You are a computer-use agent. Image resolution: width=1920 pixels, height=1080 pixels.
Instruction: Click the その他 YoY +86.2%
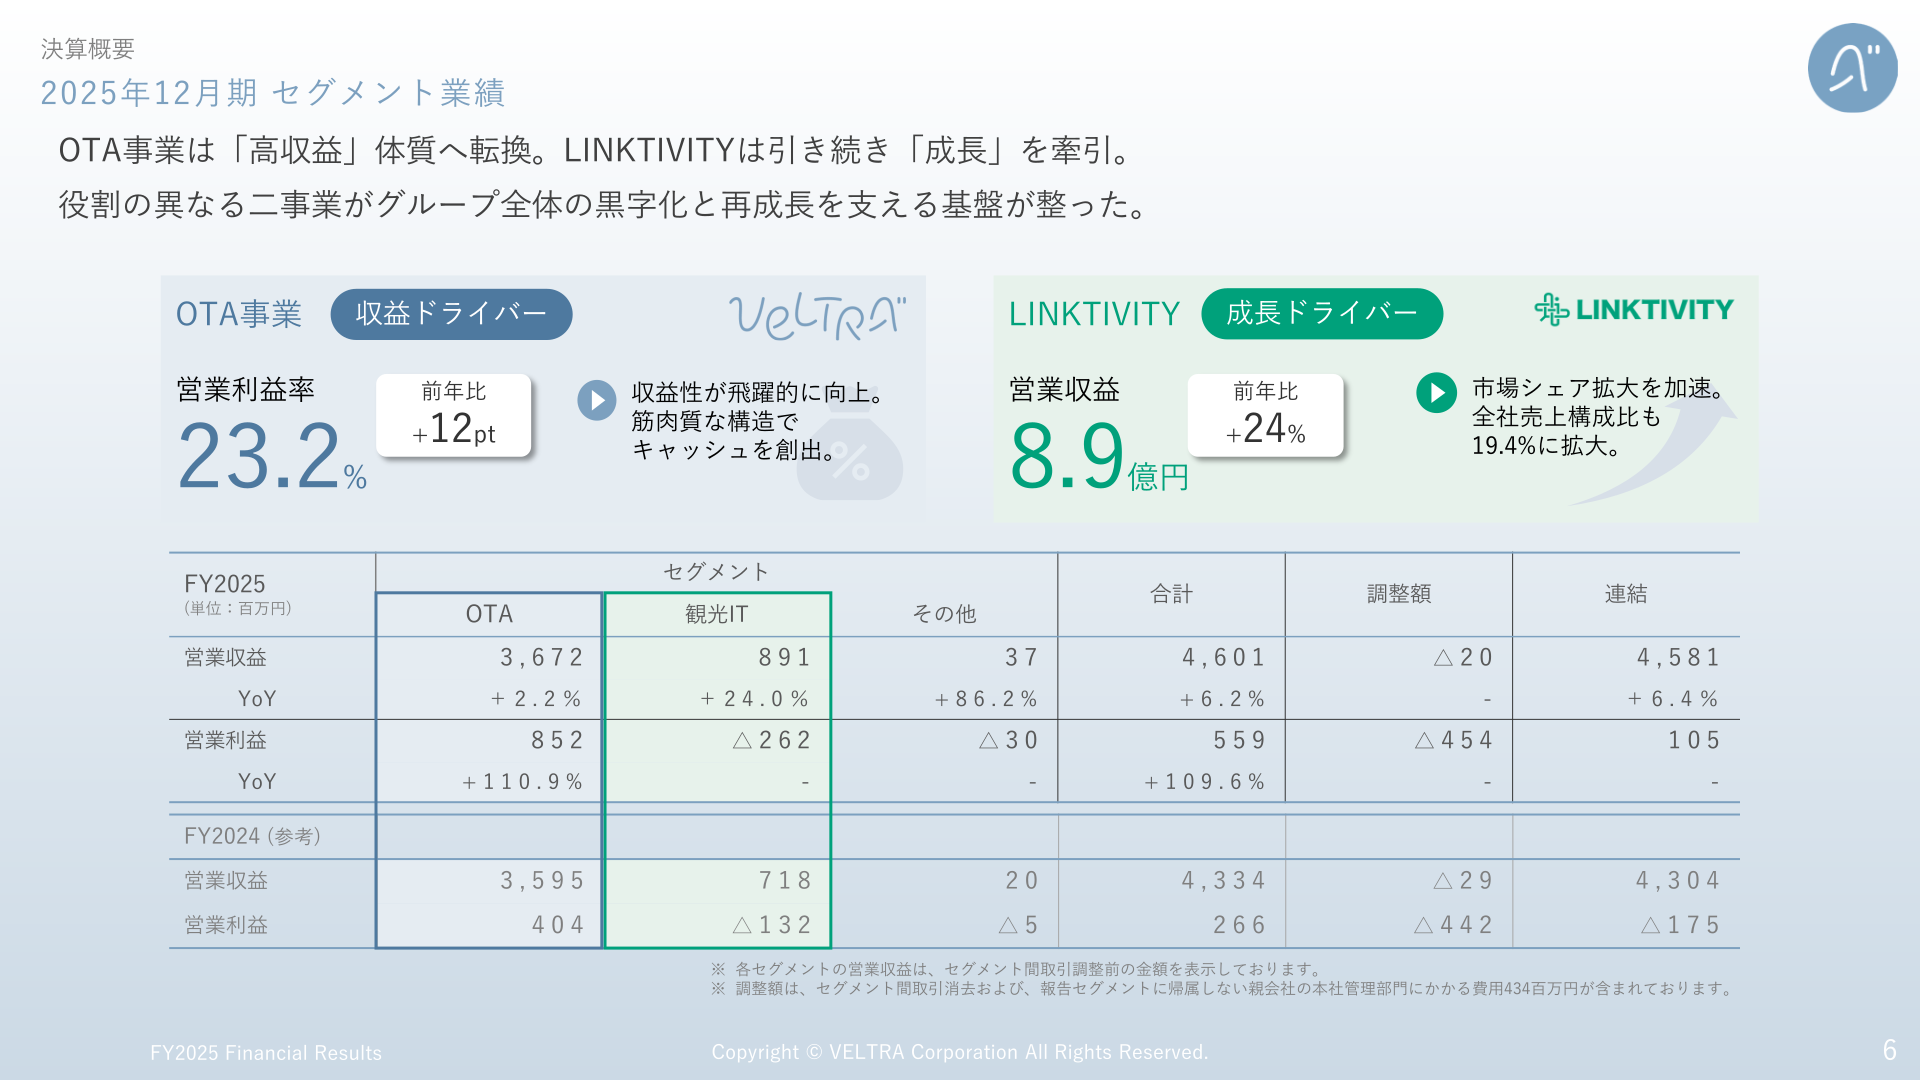click(986, 699)
